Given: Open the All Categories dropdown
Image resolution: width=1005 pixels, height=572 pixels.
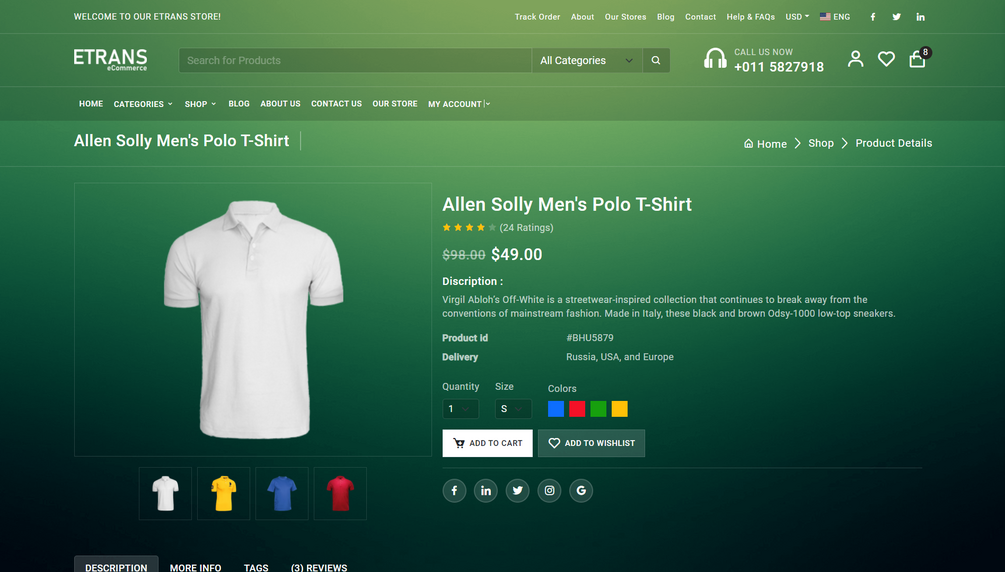Looking at the screenshot, I should (x=587, y=60).
